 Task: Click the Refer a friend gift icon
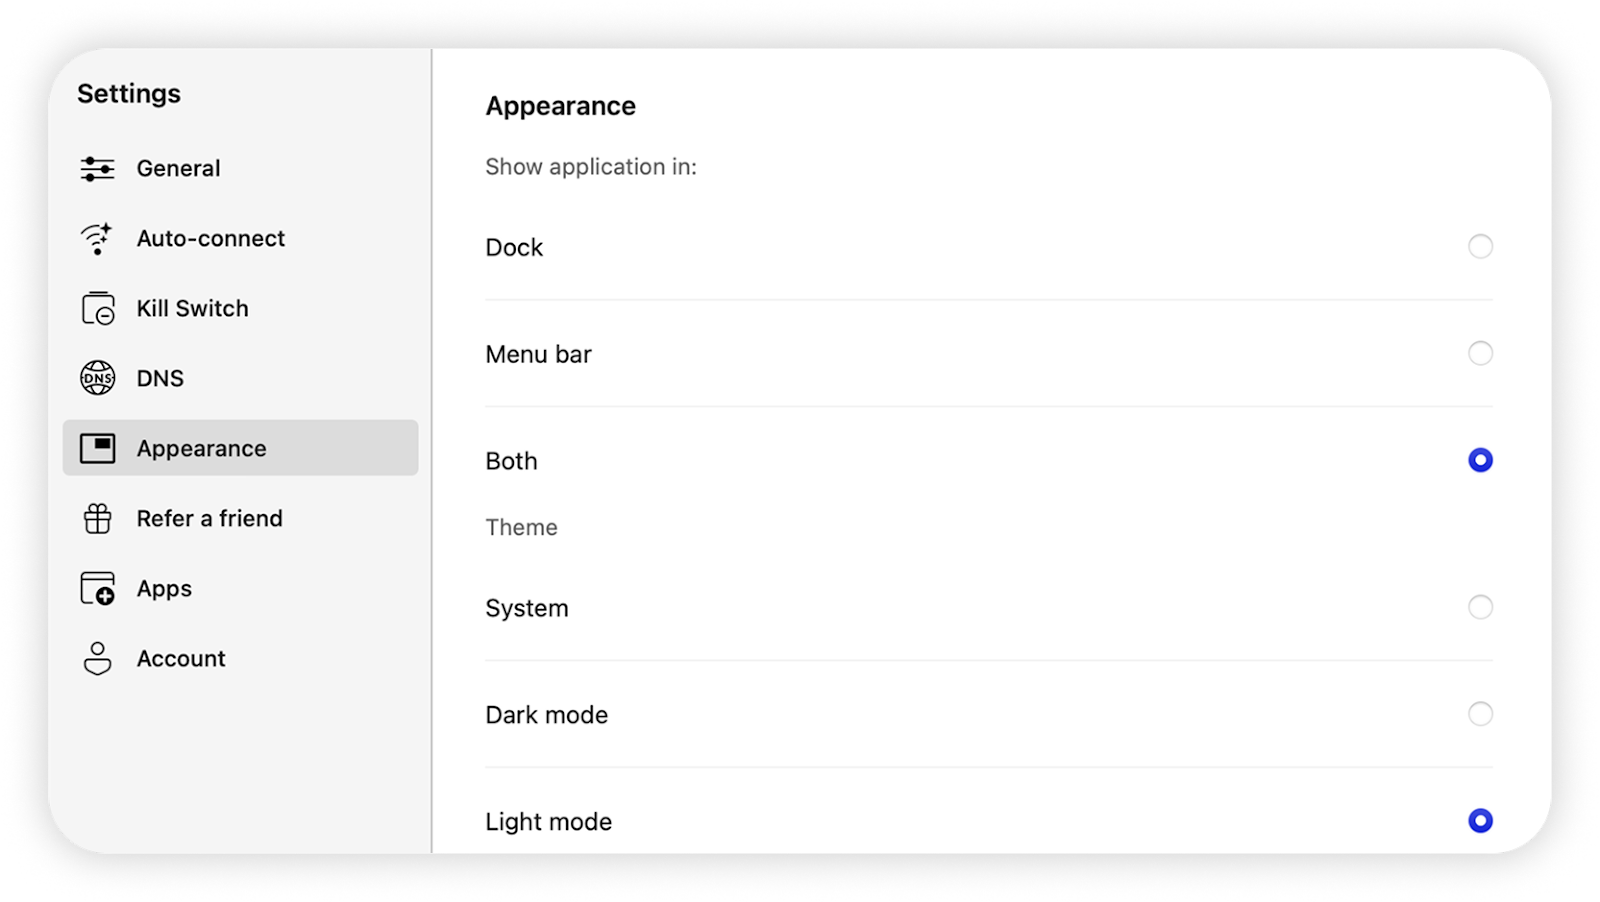point(98,519)
